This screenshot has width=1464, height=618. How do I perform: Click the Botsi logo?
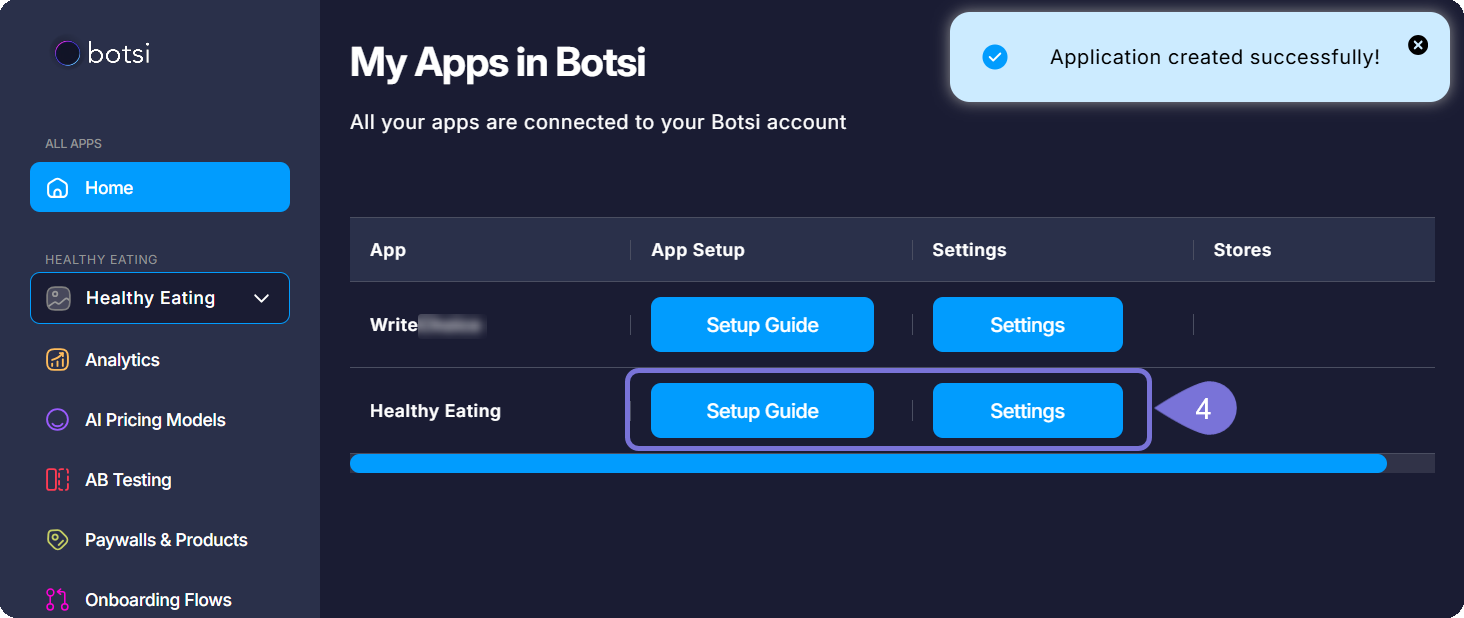point(99,55)
